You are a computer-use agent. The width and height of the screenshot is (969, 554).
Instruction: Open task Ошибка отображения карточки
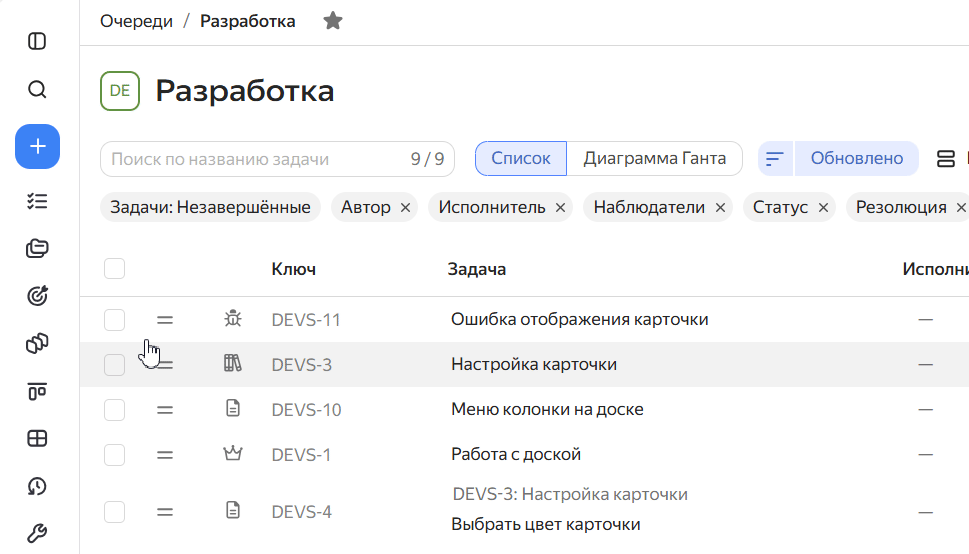click(x=580, y=320)
